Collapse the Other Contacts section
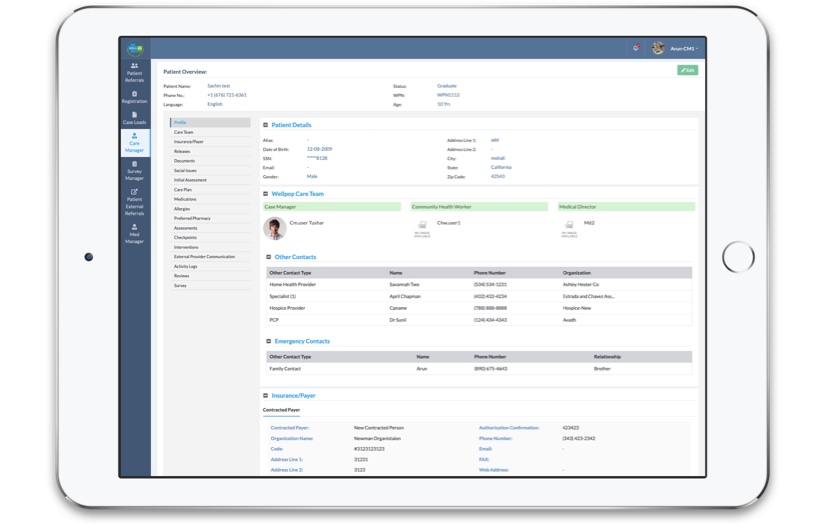The width and height of the screenshot is (825, 525). (x=269, y=257)
